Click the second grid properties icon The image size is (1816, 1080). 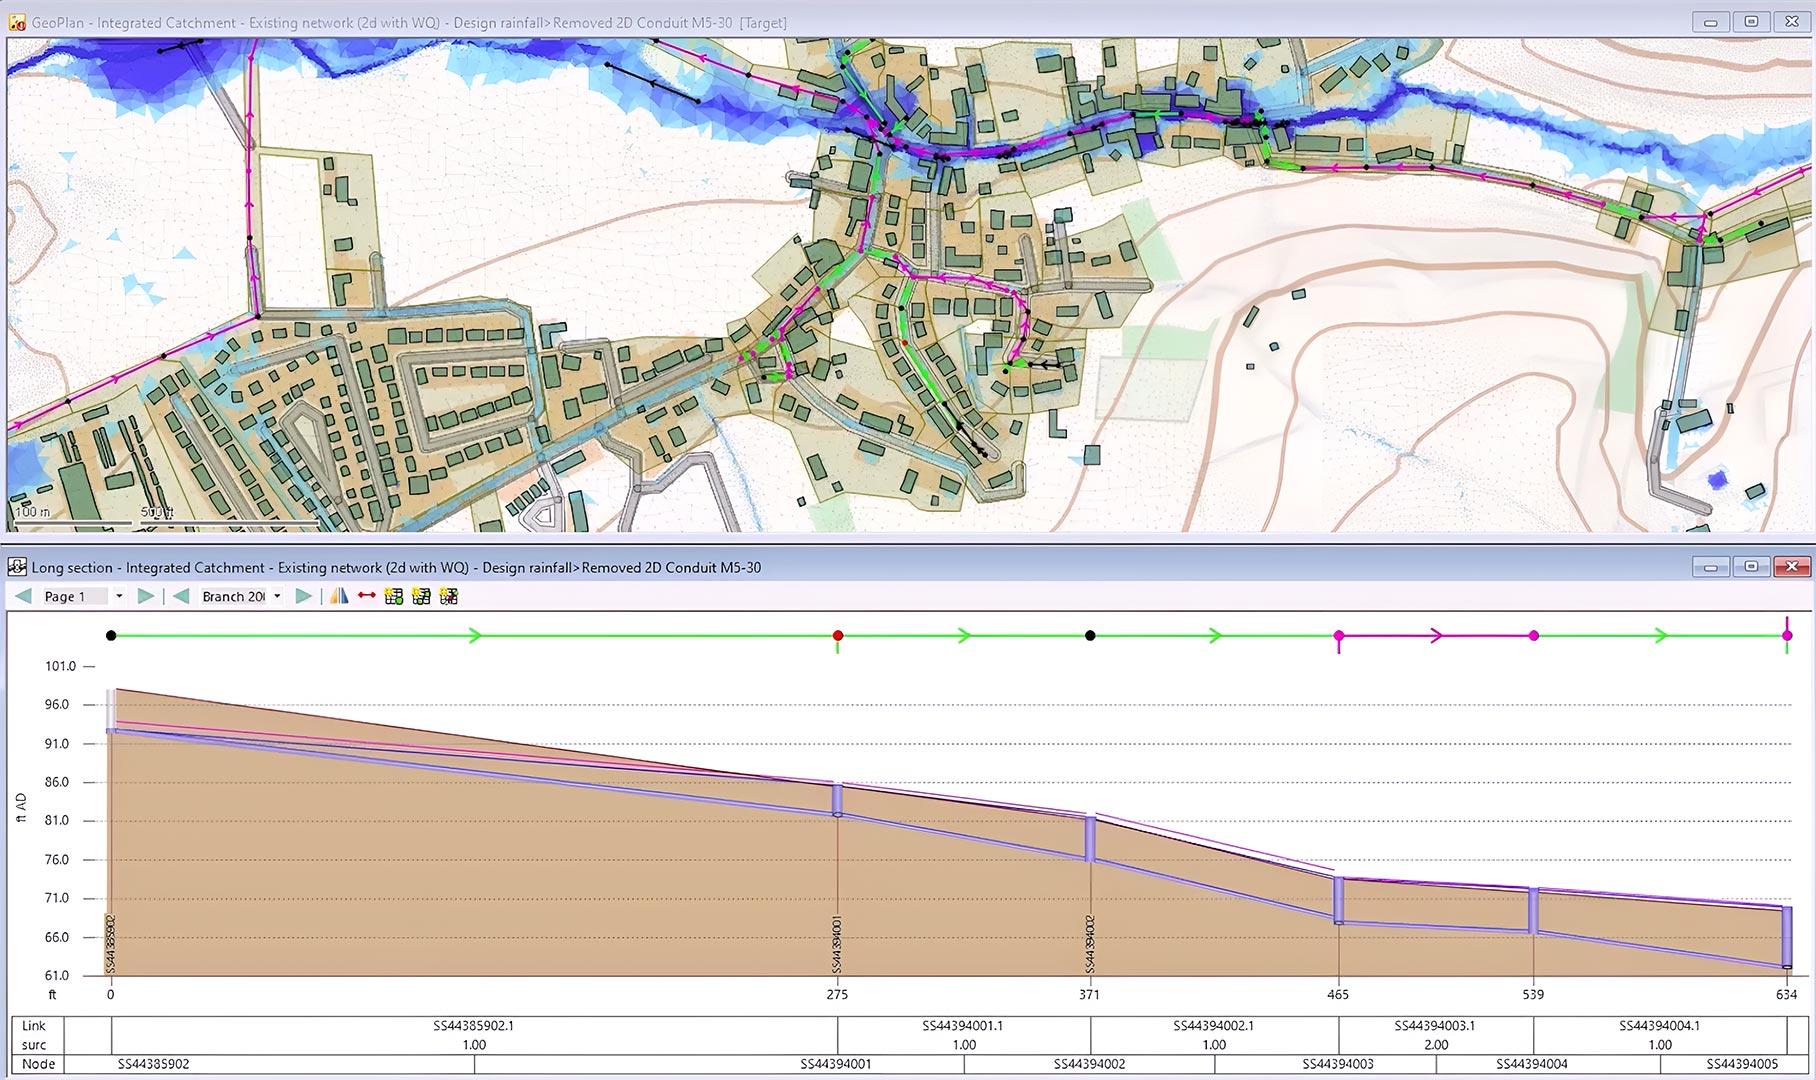click(421, 596)
